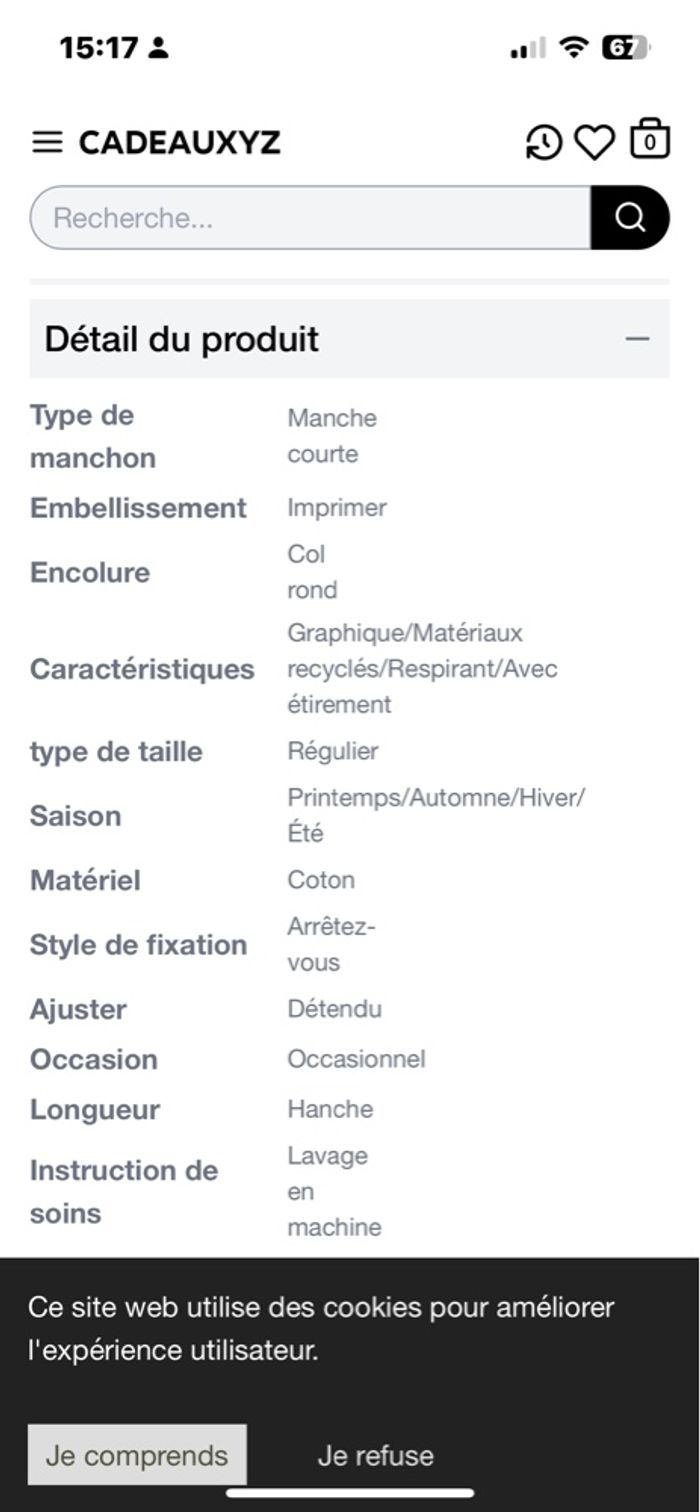Image resolution: width=700 pixels, height=1512 pixels.
Task: Open the shopping bag cart
Action: pos(649,140)
